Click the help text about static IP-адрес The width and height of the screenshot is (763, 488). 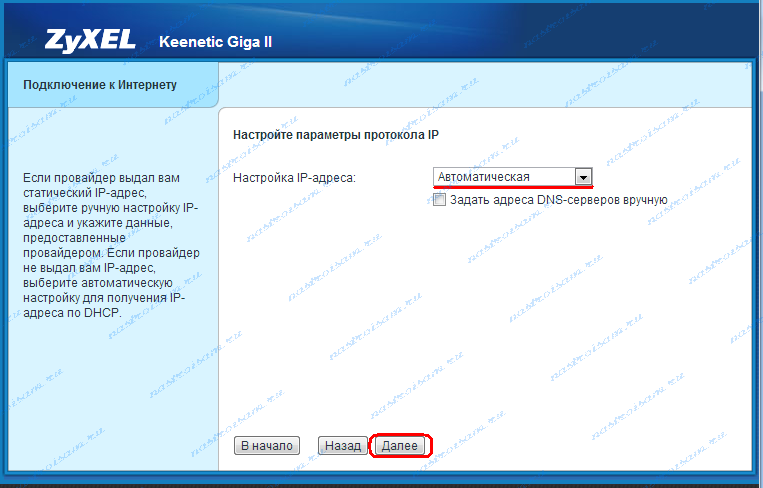click(x=111, y=245)
